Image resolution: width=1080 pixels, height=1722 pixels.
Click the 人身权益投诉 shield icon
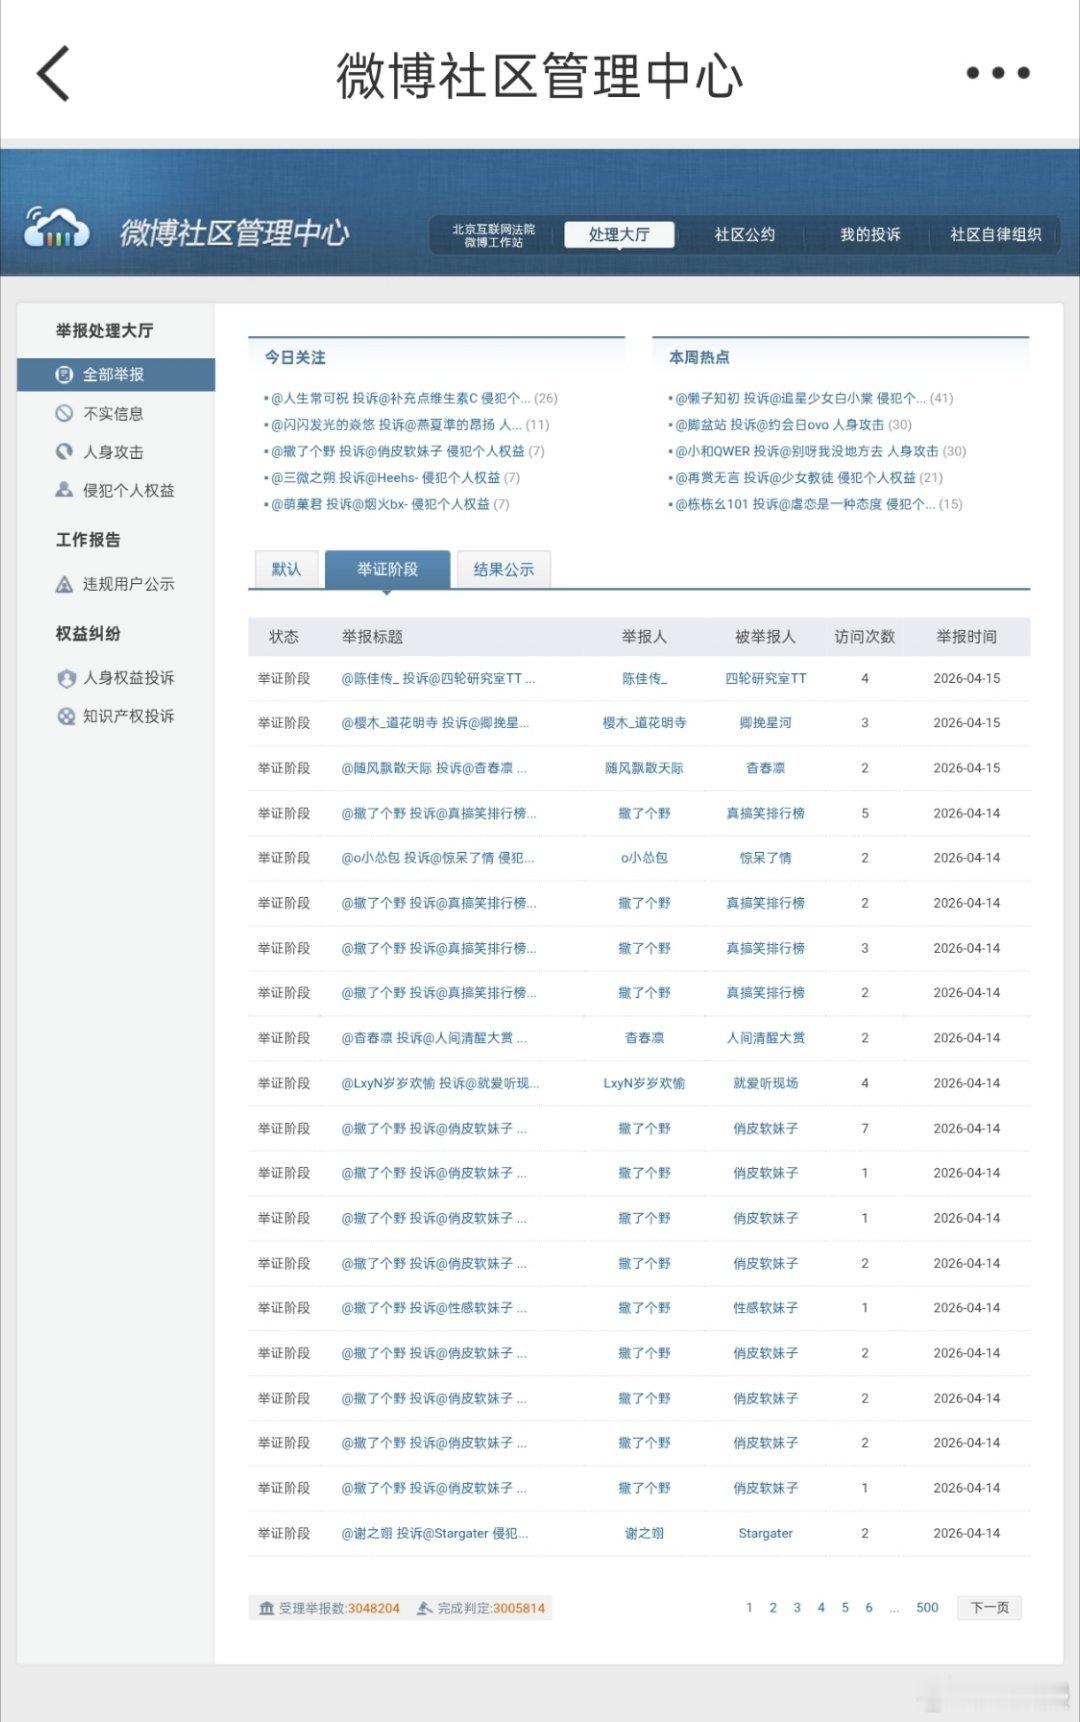tap(66, 678)
